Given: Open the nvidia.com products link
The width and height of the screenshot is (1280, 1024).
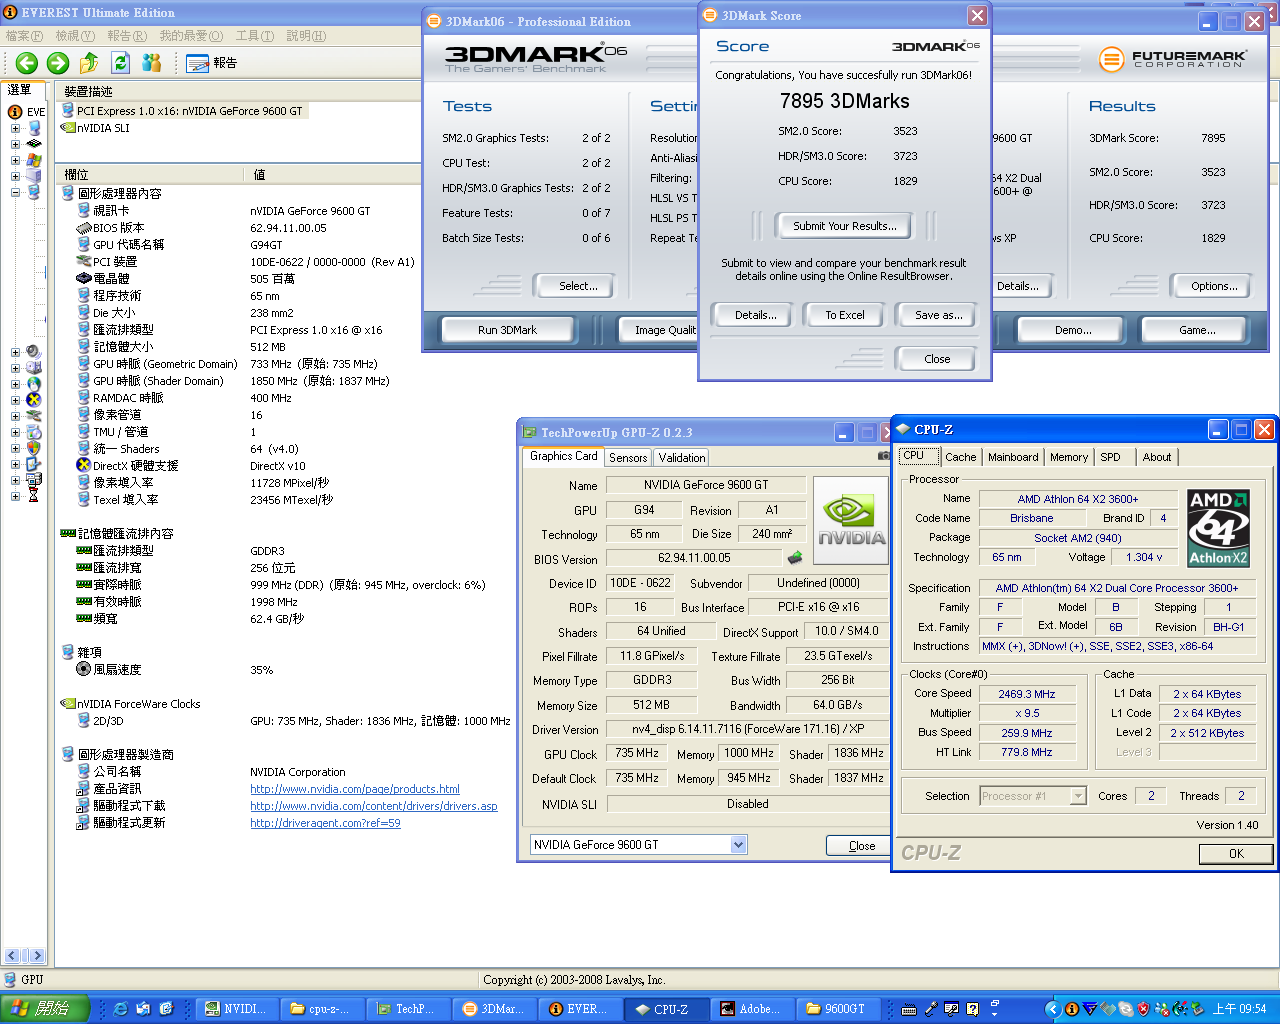Looking at the screenshot, I should click(x=355, y=789).
